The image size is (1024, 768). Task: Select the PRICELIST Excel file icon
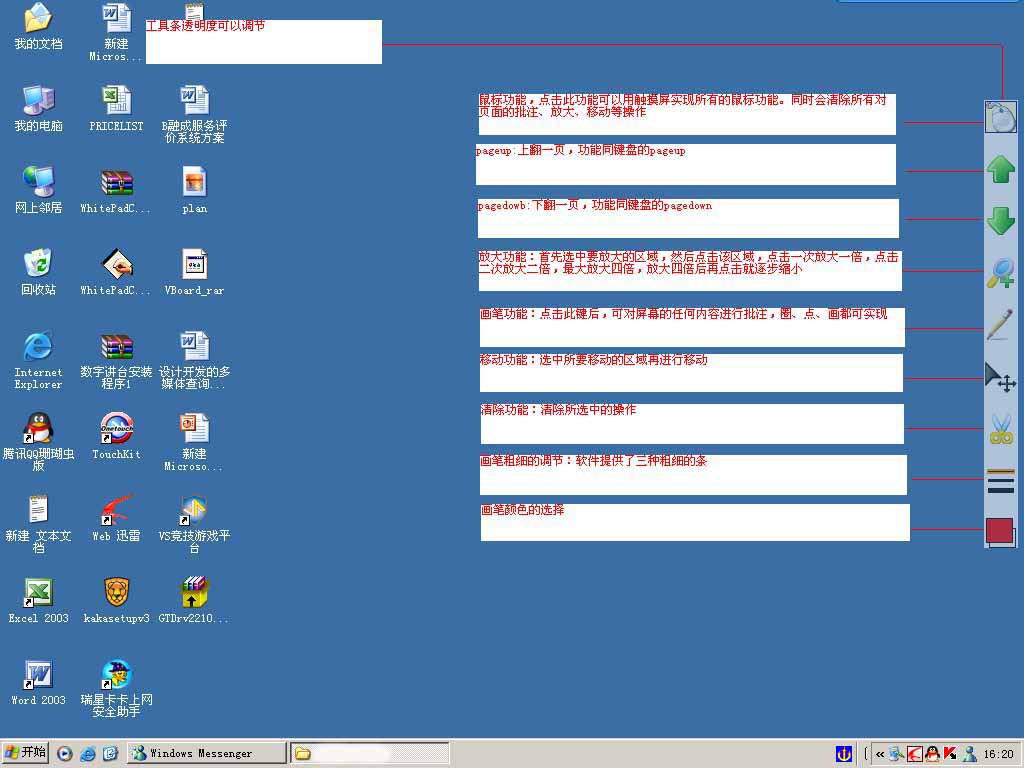click(x=116, y=101)
